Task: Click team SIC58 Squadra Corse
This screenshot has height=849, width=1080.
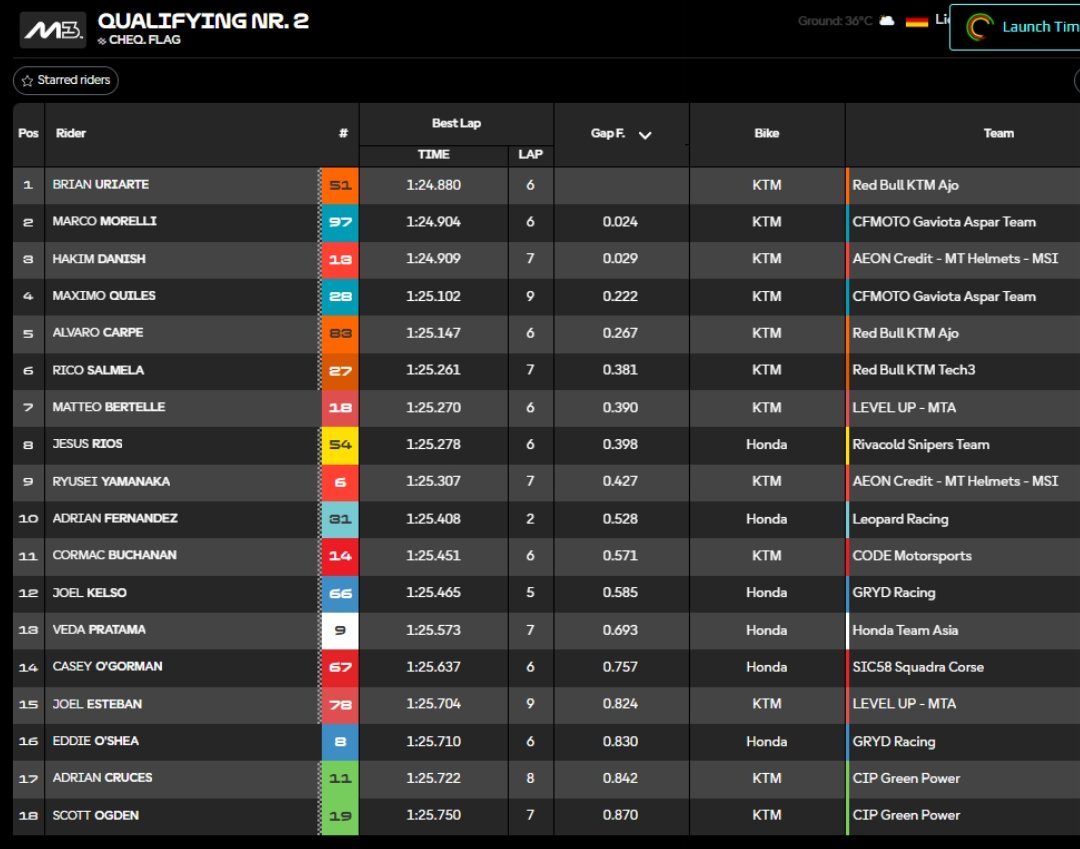Action: coord(918,667)
